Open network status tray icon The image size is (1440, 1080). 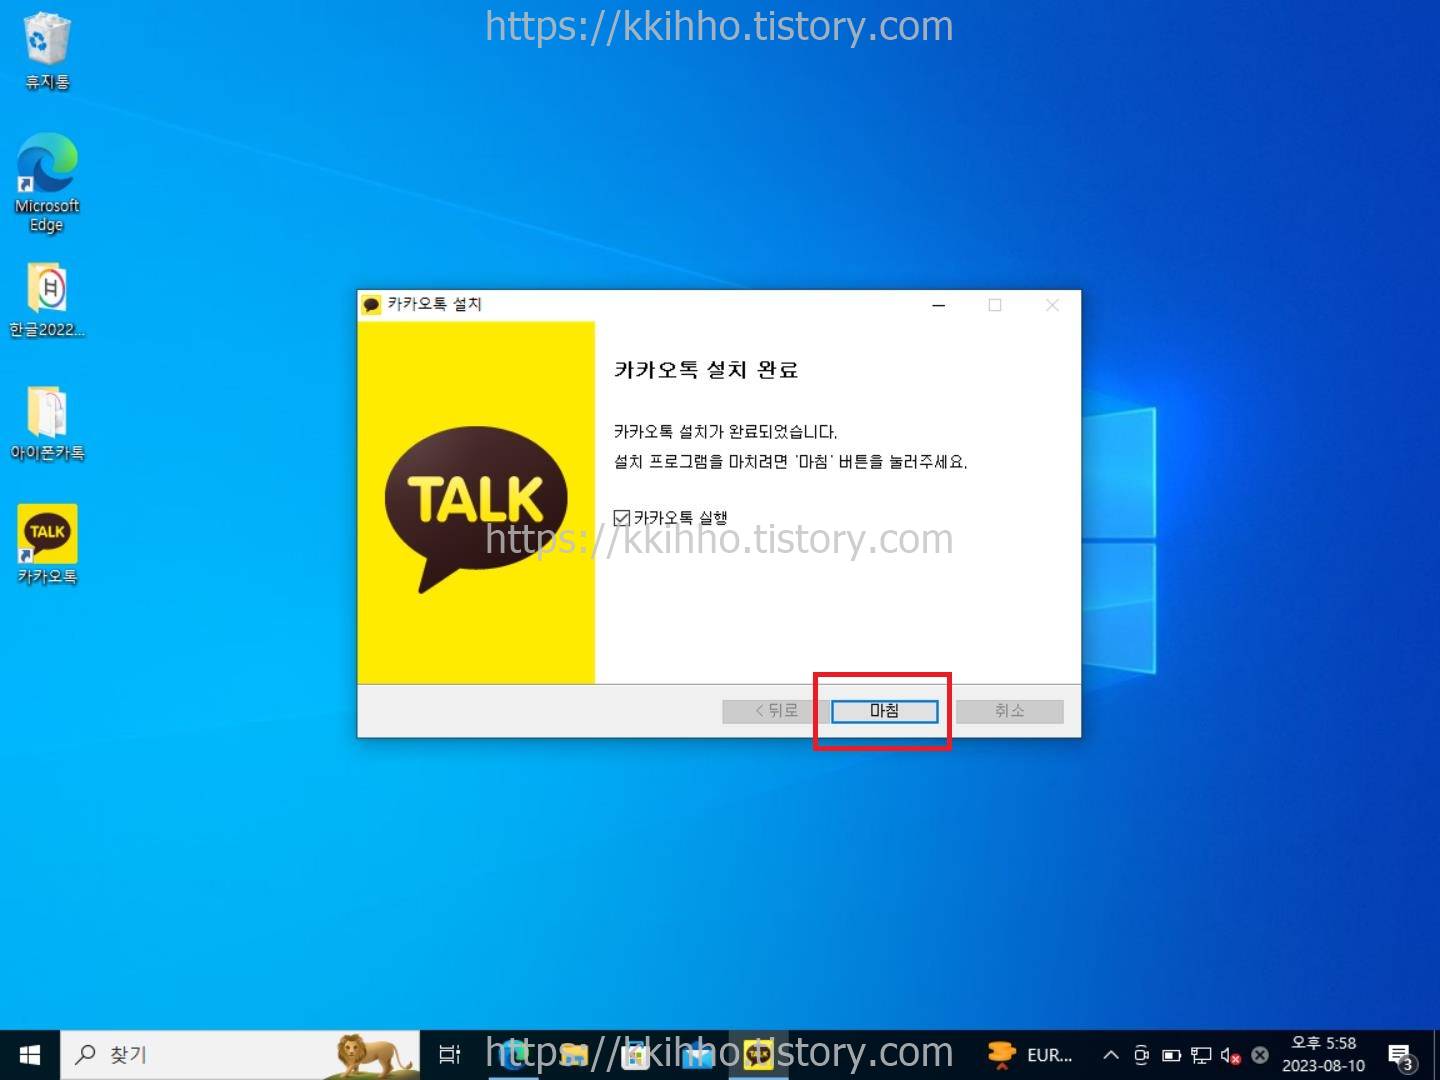1201,1055
